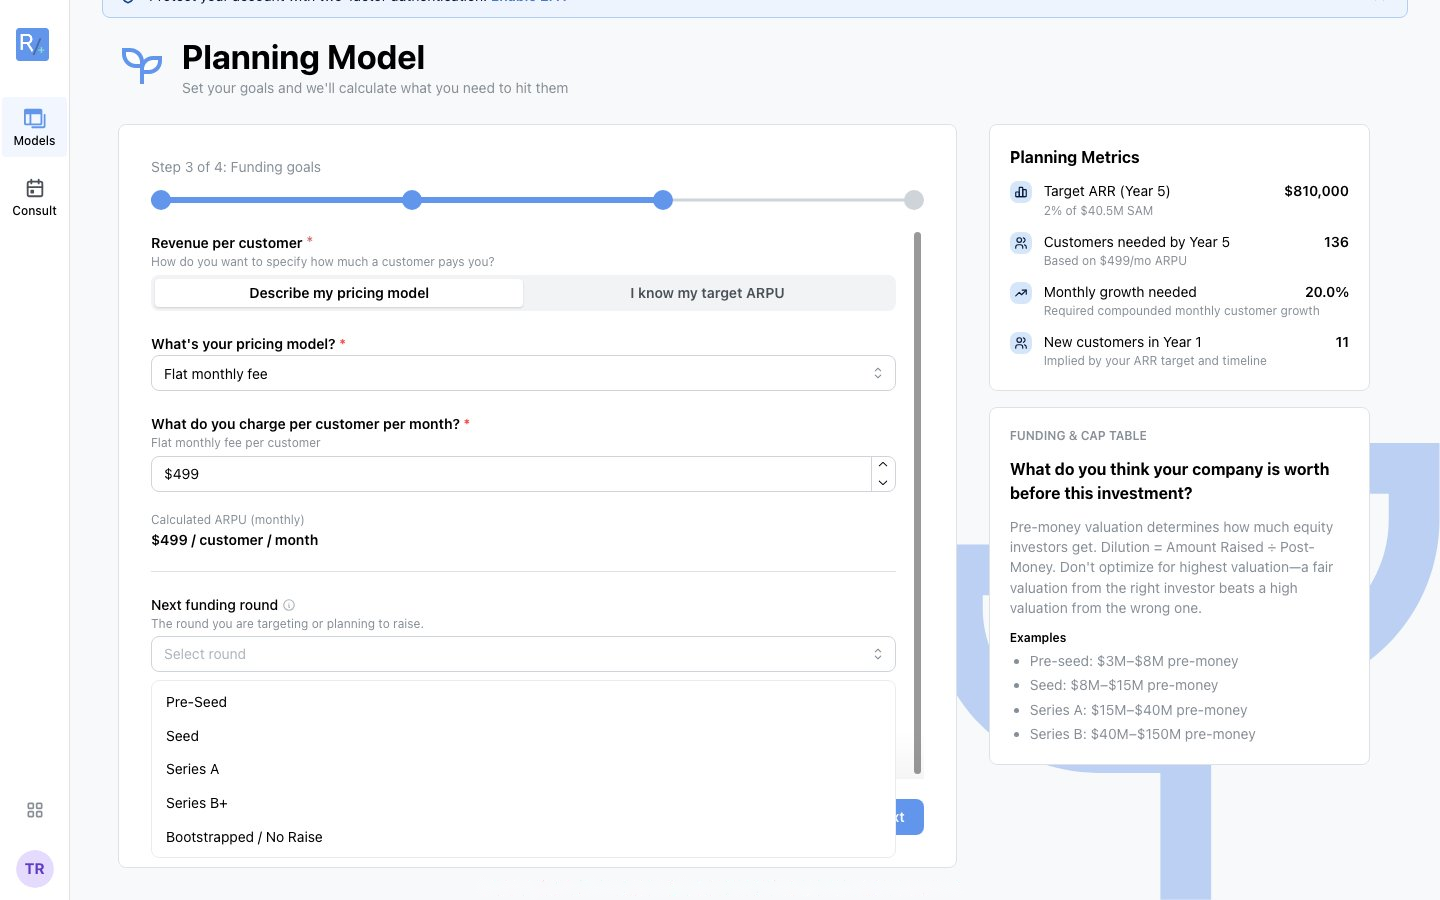The image size is (1440, 900).
Task: Open the pricing model Flat monthly fee dropdown
Action: pyautogui.click(x=523, y=374)
